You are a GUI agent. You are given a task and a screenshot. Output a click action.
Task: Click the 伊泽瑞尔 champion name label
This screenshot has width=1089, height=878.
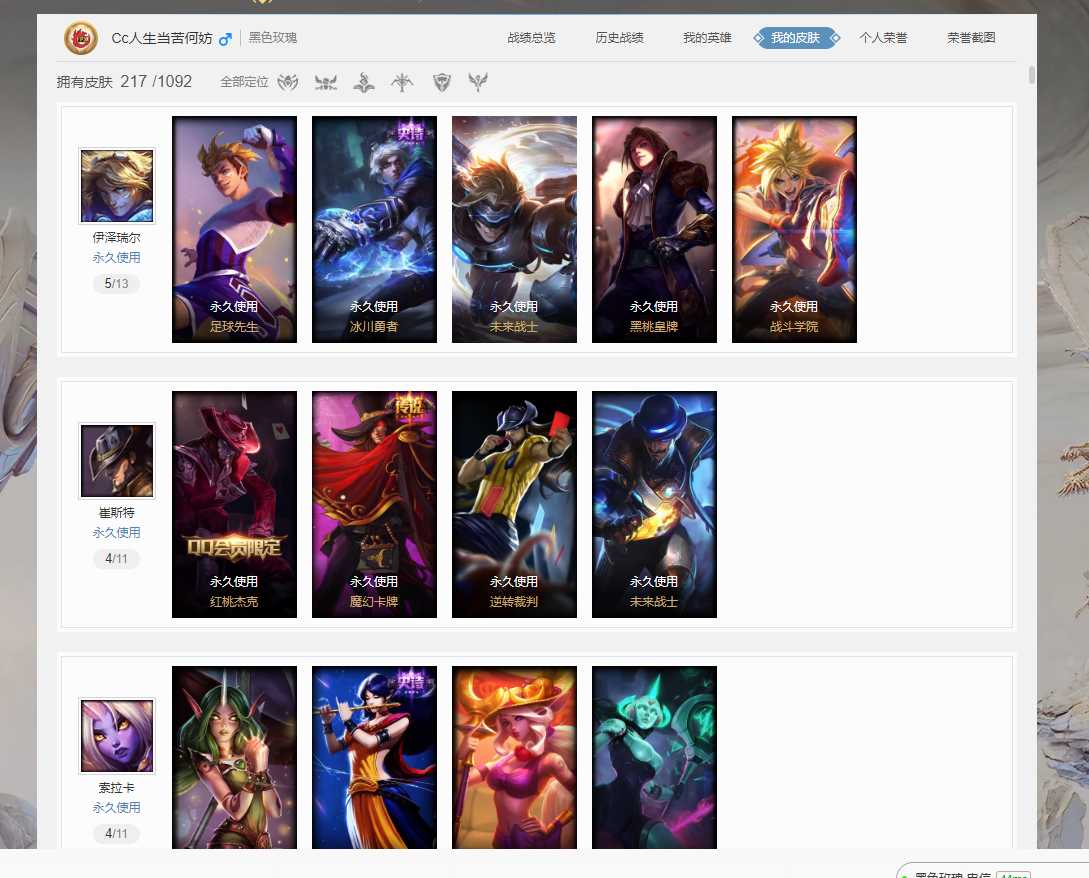pyautogui.click(x=117, y=238)
